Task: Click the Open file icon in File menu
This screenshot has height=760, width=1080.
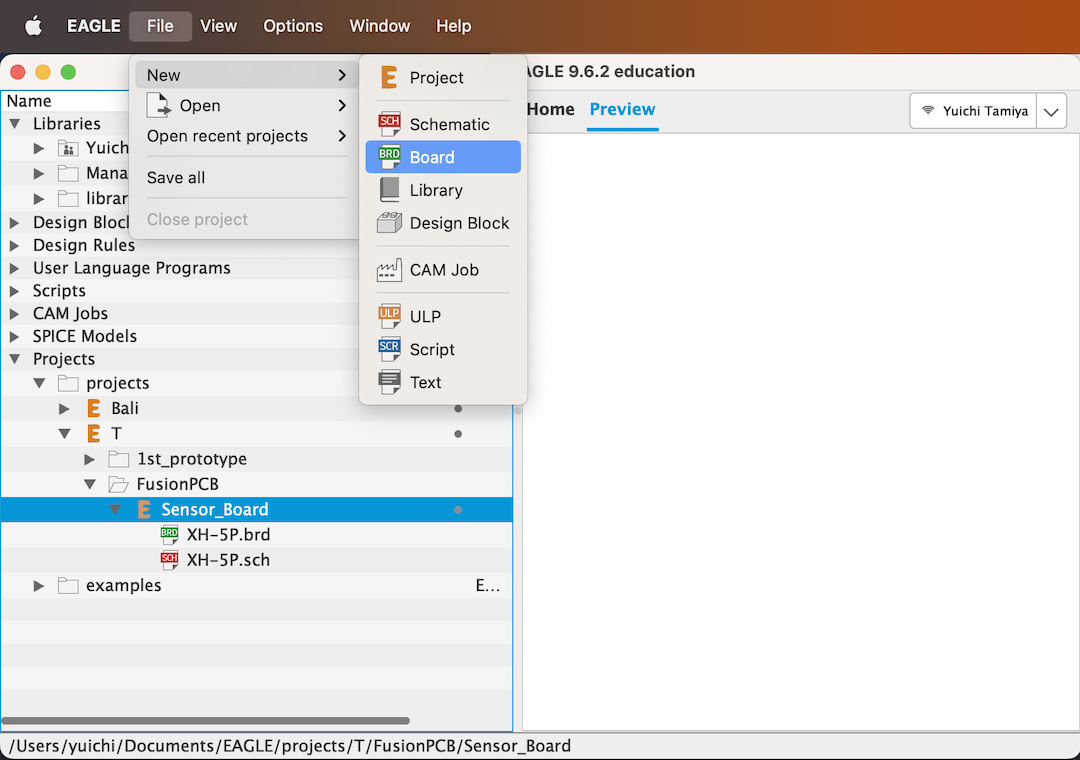Action: pos(159,105)
